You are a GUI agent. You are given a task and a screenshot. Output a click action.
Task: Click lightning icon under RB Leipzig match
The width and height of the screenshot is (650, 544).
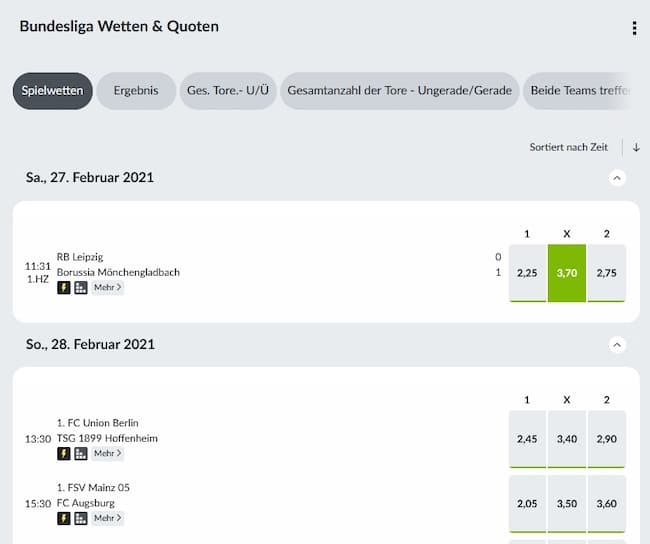63,287
